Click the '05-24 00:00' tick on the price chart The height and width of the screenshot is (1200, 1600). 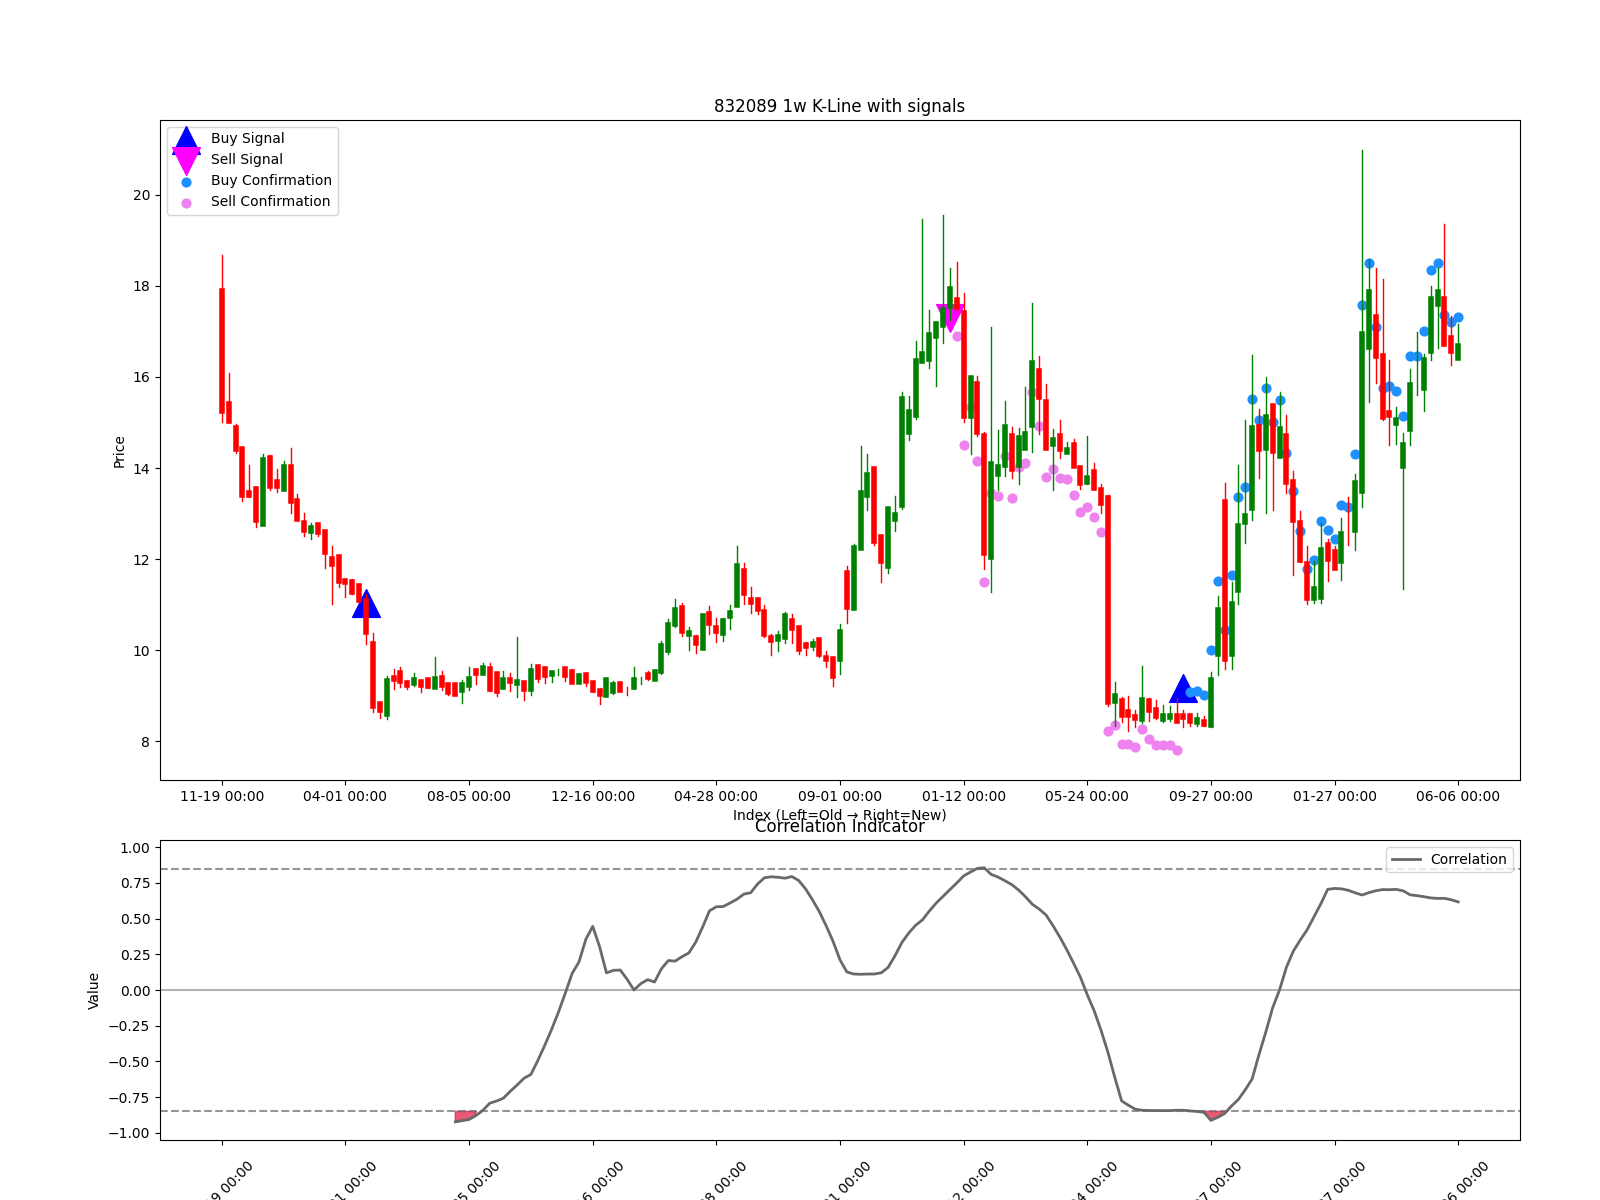click(1087, 797)
